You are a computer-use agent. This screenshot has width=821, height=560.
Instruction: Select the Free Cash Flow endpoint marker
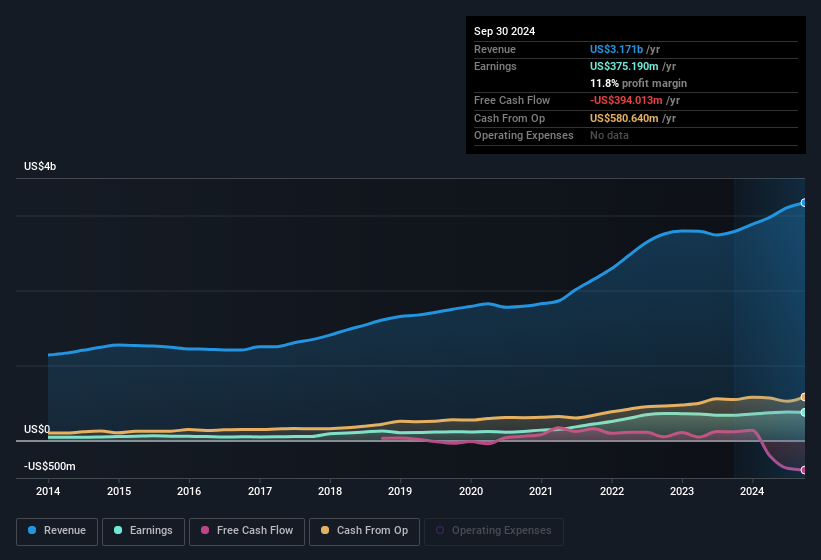tap(804, 470)
